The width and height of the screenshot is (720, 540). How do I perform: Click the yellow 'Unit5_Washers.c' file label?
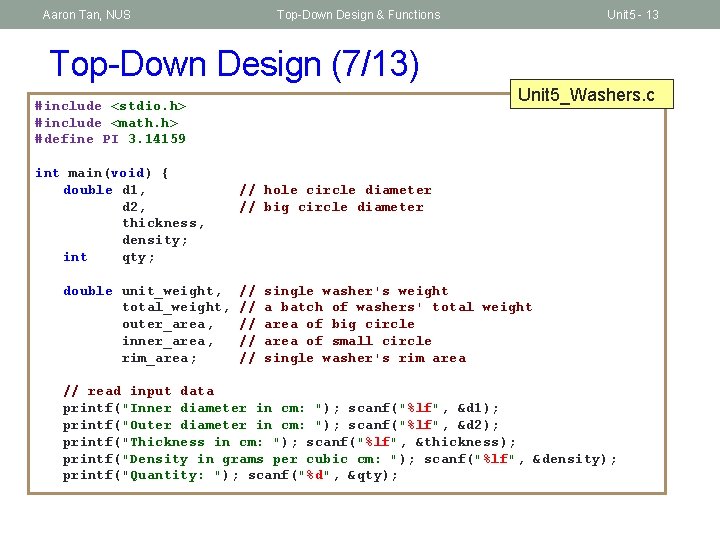pos(591,94)
